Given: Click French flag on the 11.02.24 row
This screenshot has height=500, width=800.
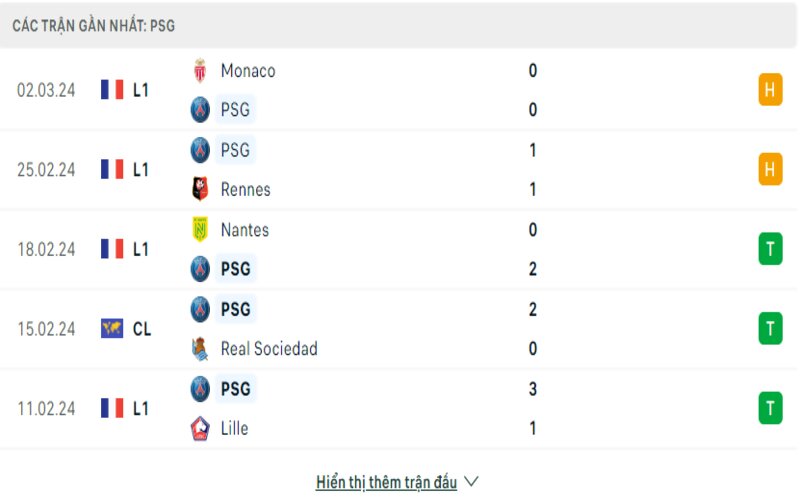Looking at the screenshot, I should click(112, 408).
